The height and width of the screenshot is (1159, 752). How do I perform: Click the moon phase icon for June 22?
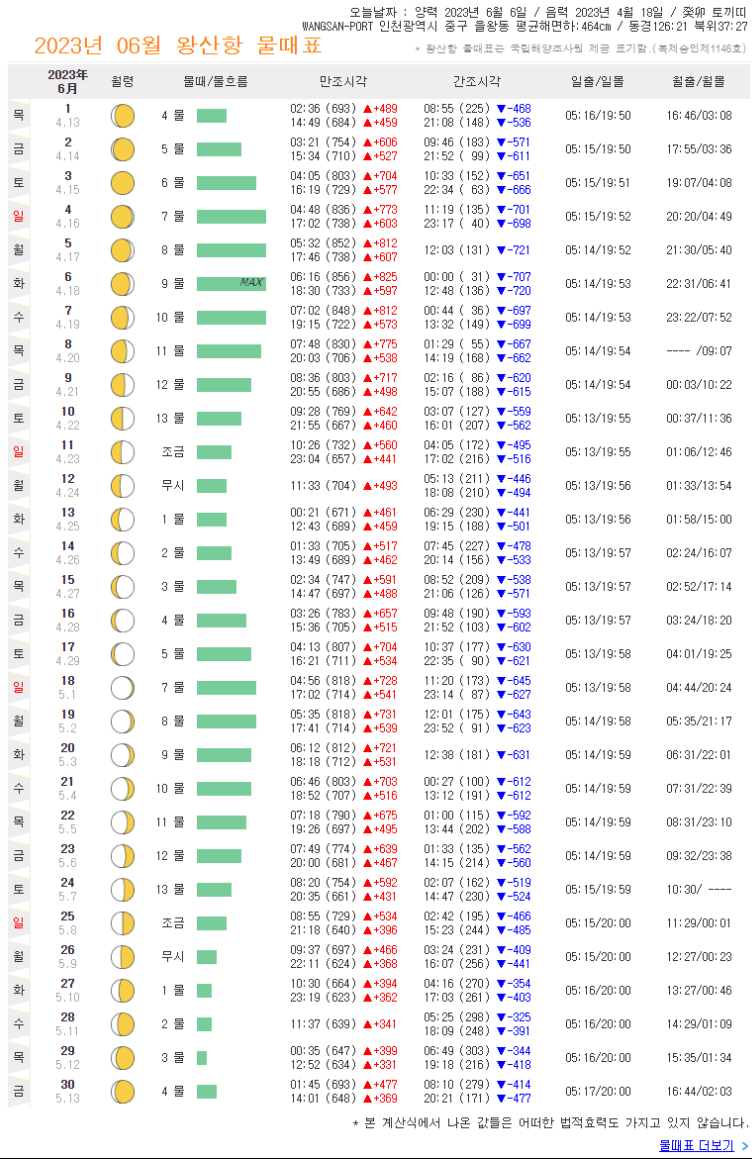(x=123, y=822)
